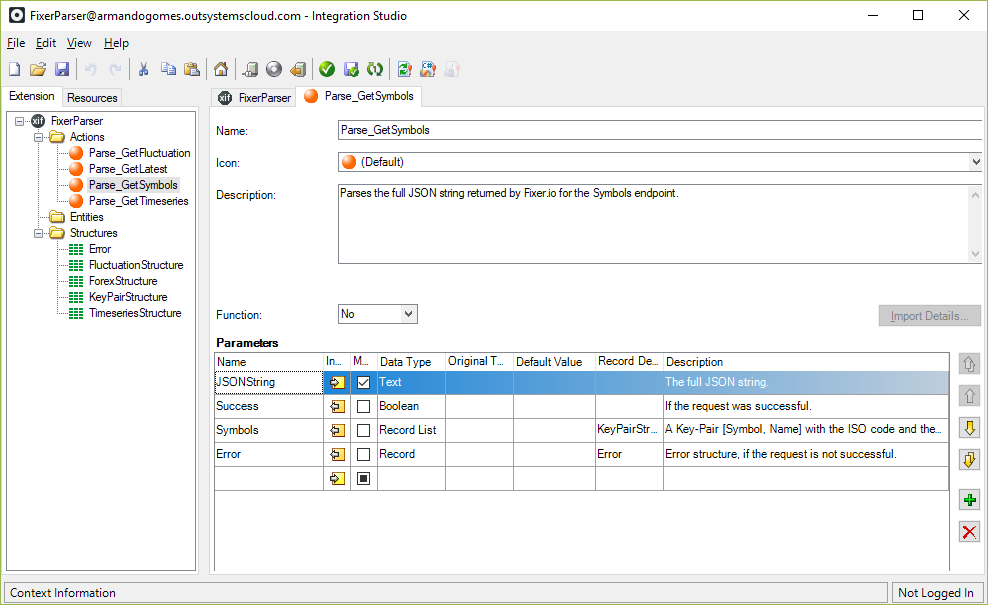Click the Import Details button
The image size is (988, 605).
coord(929,316)
